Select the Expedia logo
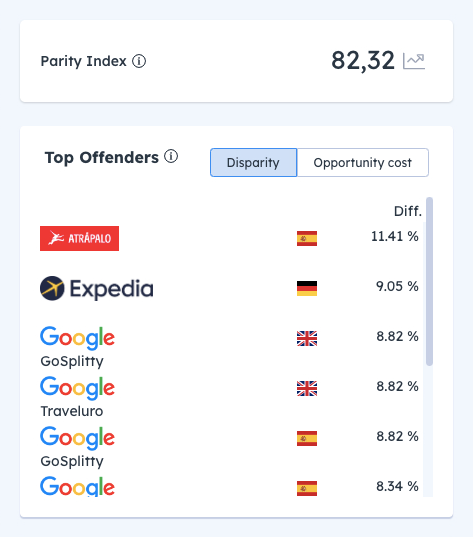Viewport: 473px width, 537px height. [97, 288]
